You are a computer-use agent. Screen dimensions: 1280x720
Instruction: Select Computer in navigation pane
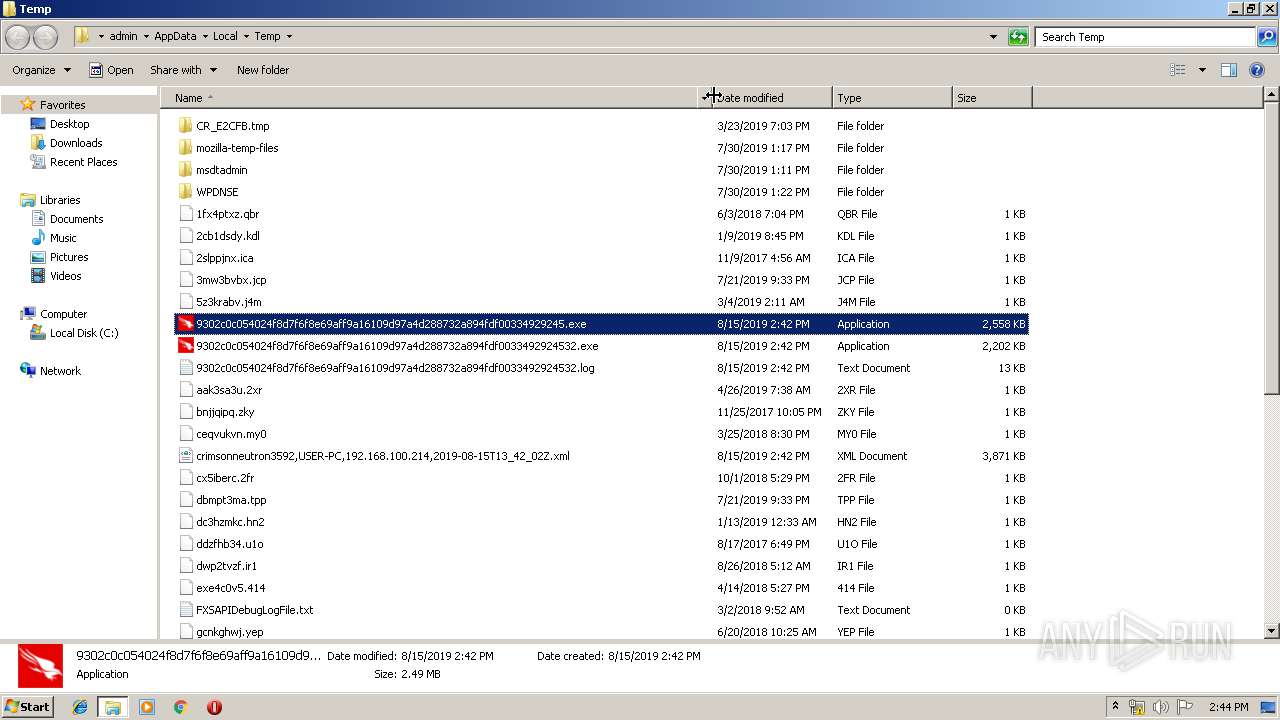coord(63,314)
